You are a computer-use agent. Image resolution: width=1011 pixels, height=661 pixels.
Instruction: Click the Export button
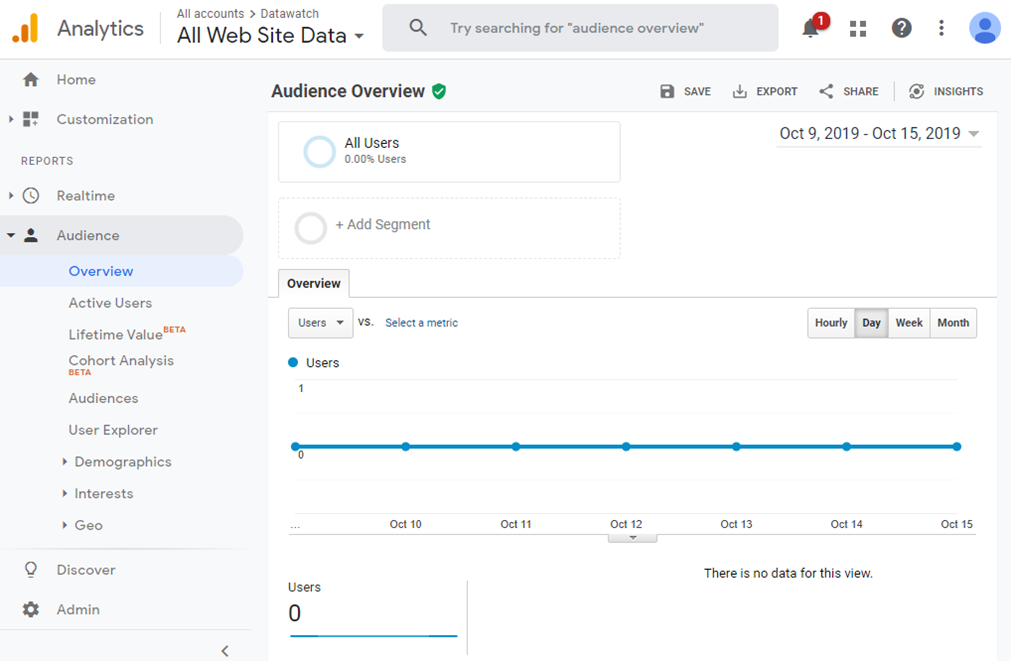pyautogui.click(x=765, y=91)
